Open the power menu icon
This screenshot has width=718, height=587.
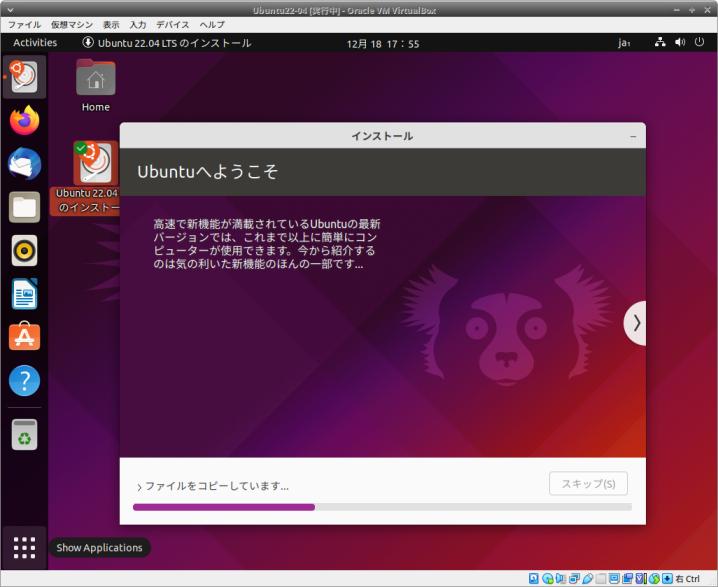tap(699, 43)
